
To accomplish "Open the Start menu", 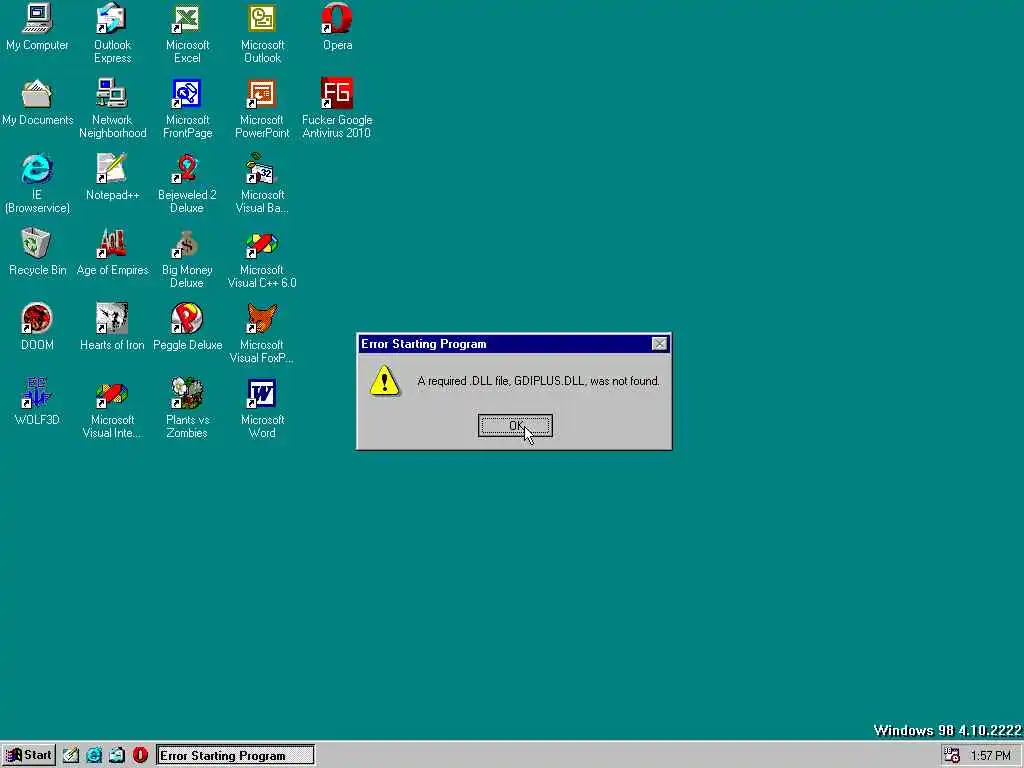I will (x=28, y=755).
